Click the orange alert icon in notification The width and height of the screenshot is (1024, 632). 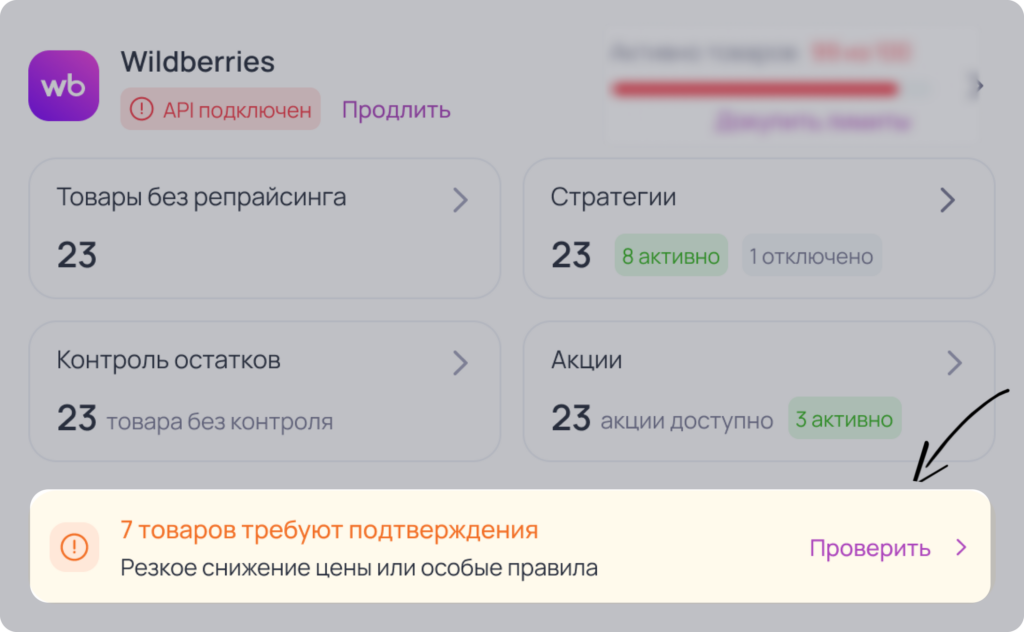[74, 546]
